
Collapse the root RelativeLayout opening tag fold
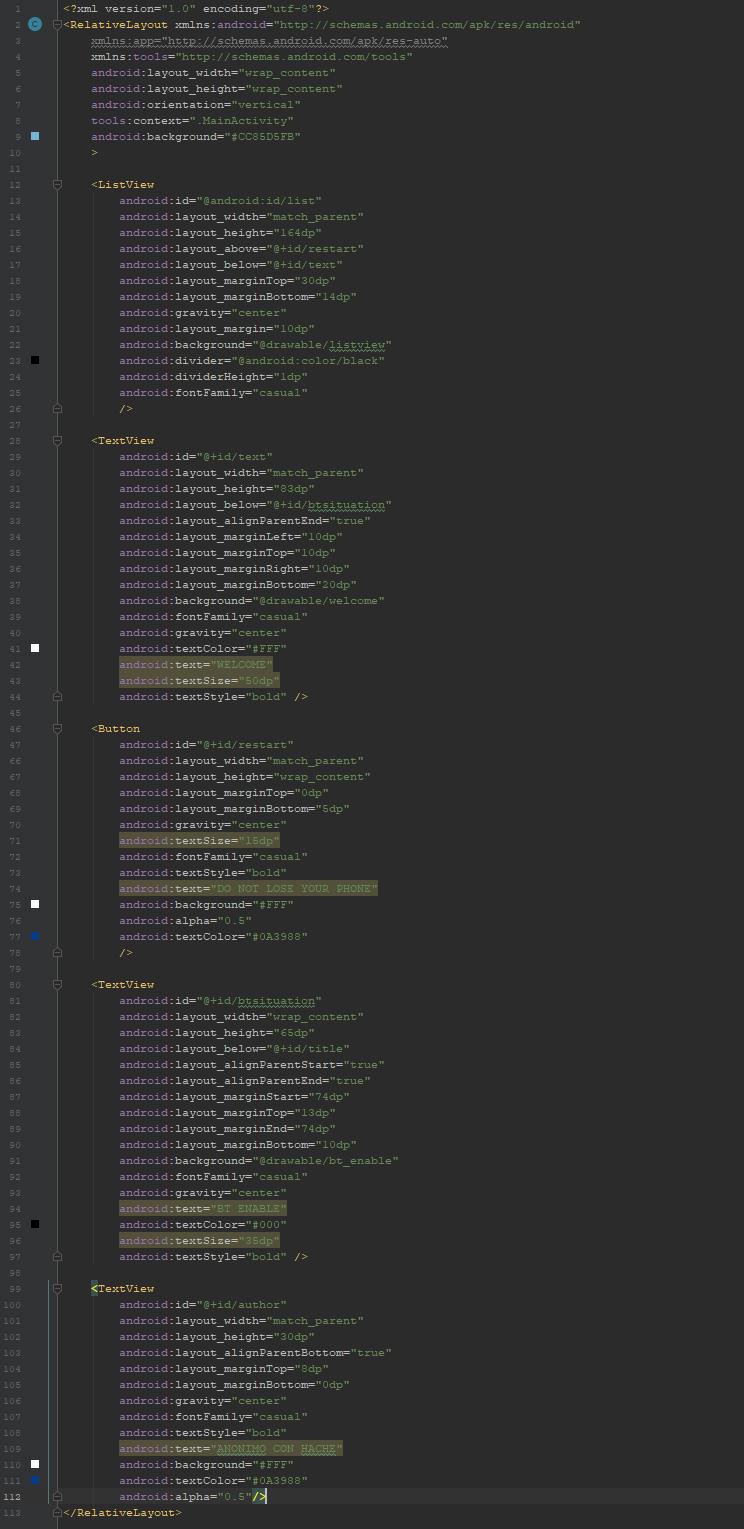click(x=57, y=24)
